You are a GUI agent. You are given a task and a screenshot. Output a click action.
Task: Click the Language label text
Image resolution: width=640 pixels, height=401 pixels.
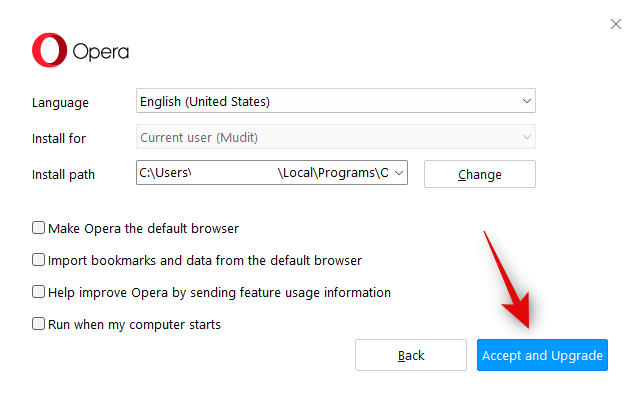point(60,102)
